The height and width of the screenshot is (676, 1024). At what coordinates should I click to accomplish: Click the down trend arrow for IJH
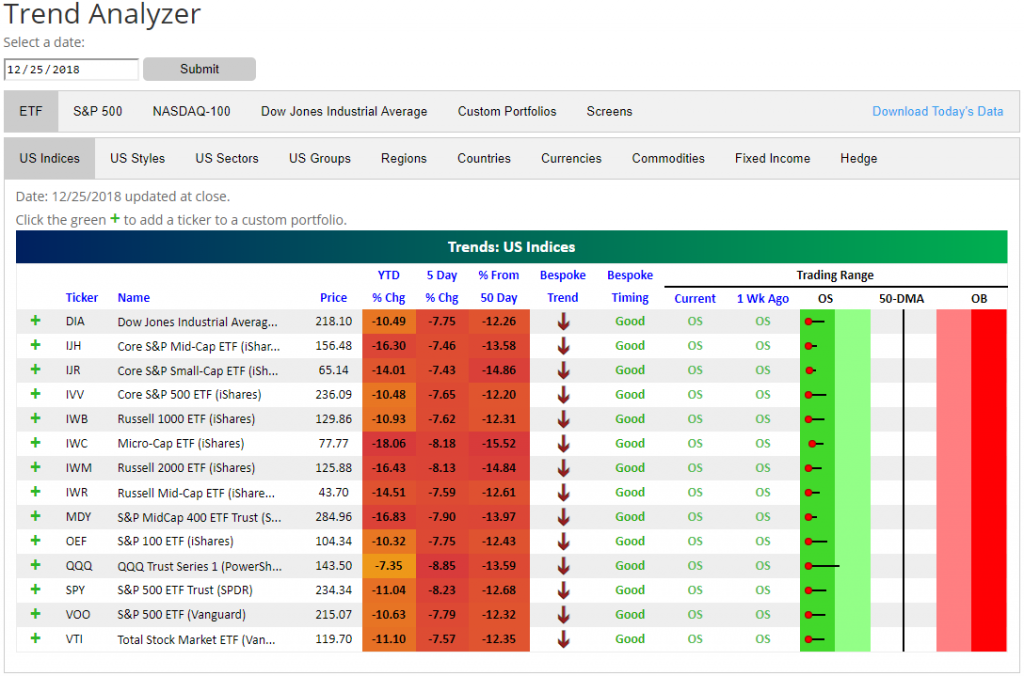(x=563, y=346)
